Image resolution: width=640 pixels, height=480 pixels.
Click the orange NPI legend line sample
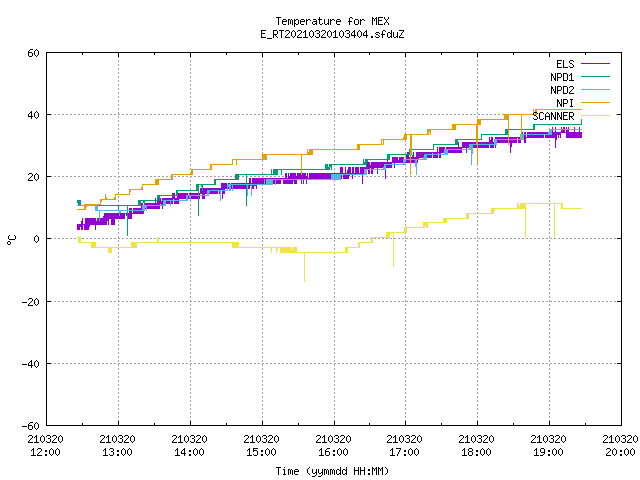(595, 103)
